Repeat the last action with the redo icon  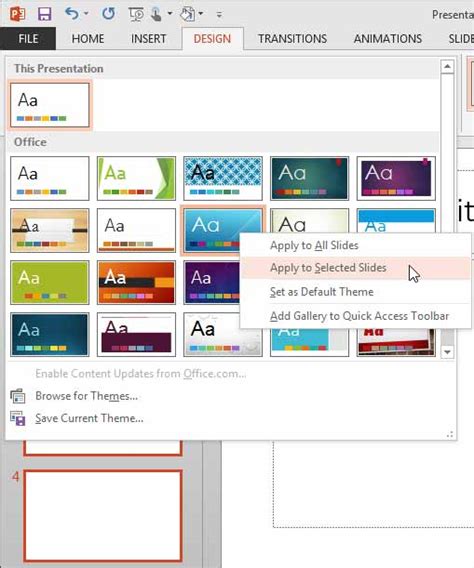click(109, 14)
